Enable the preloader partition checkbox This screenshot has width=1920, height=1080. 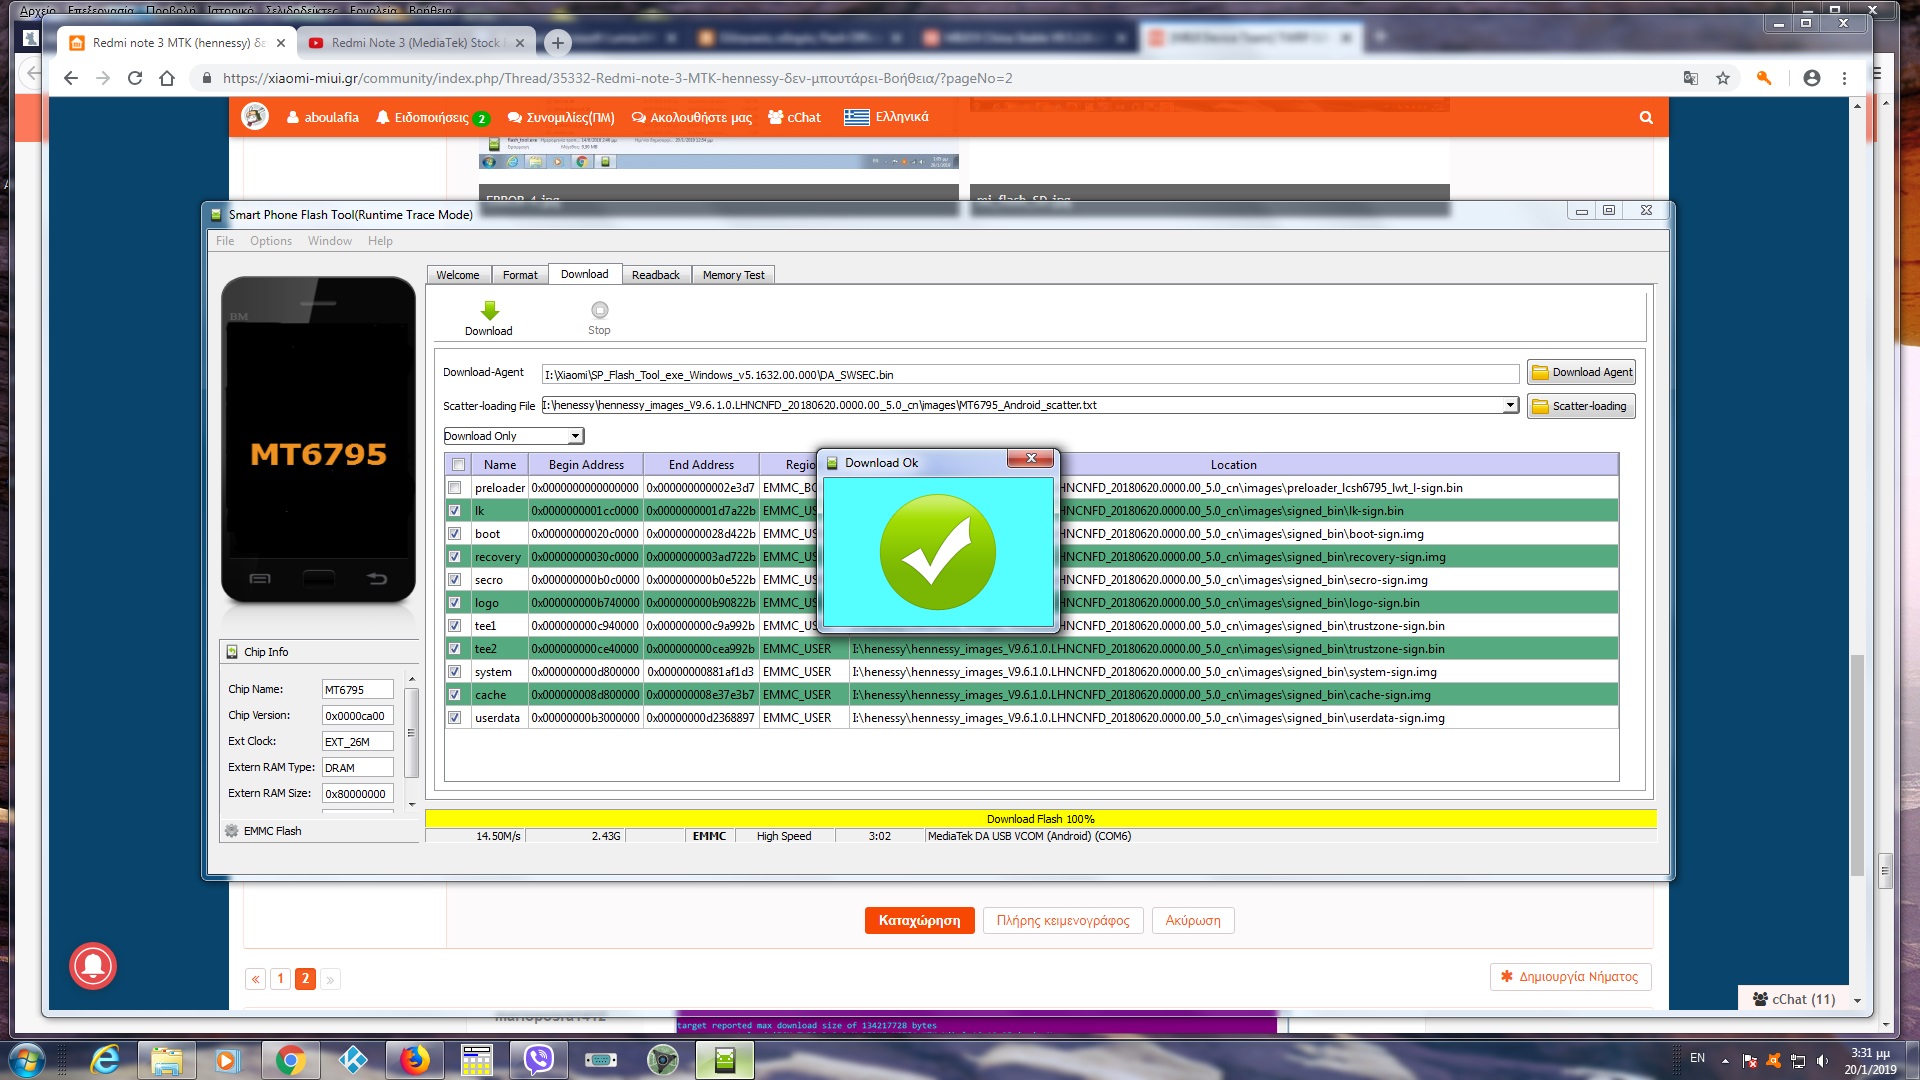(455, 488)
